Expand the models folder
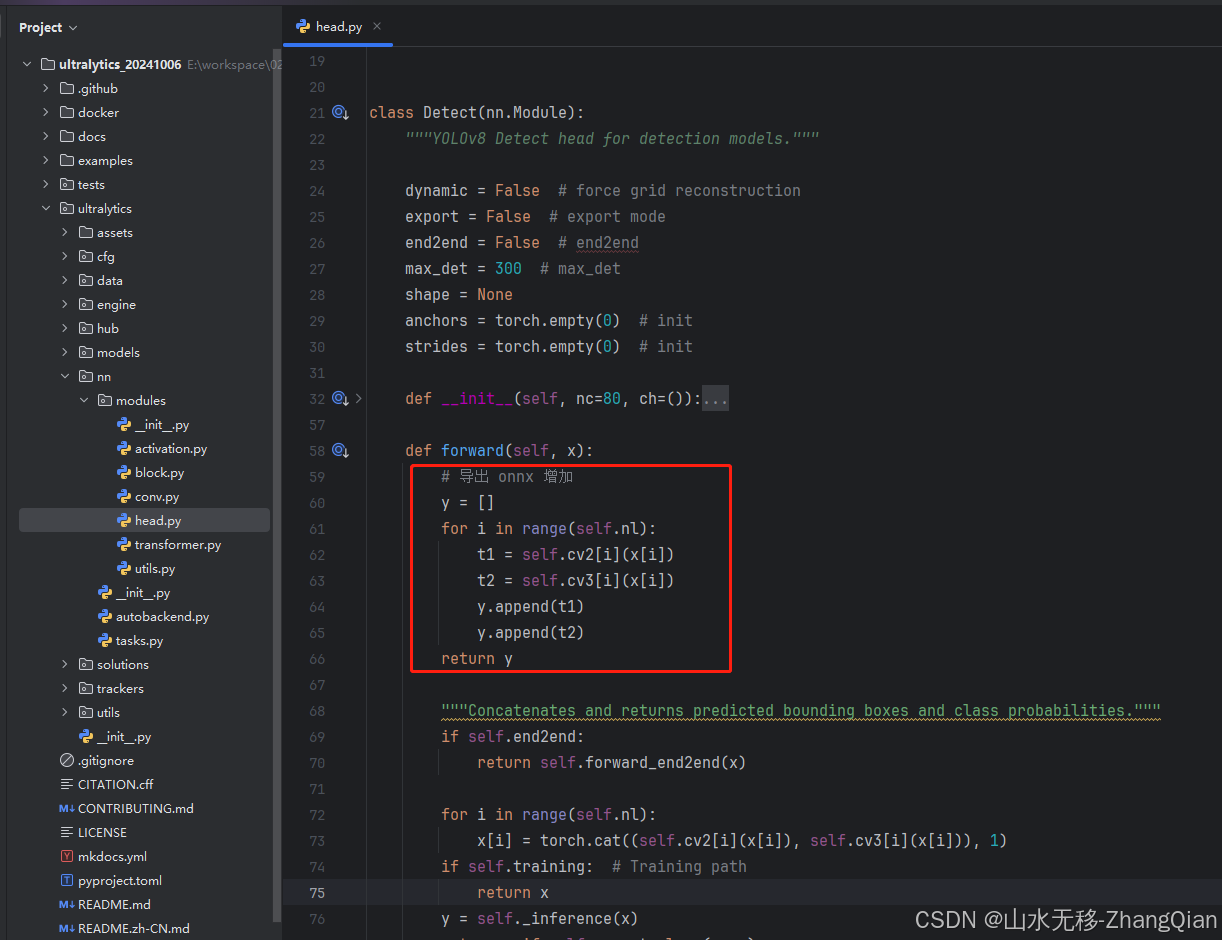The width and height of the screenshot is (1222, 940). pyautogui.click(x=65, y=352)
